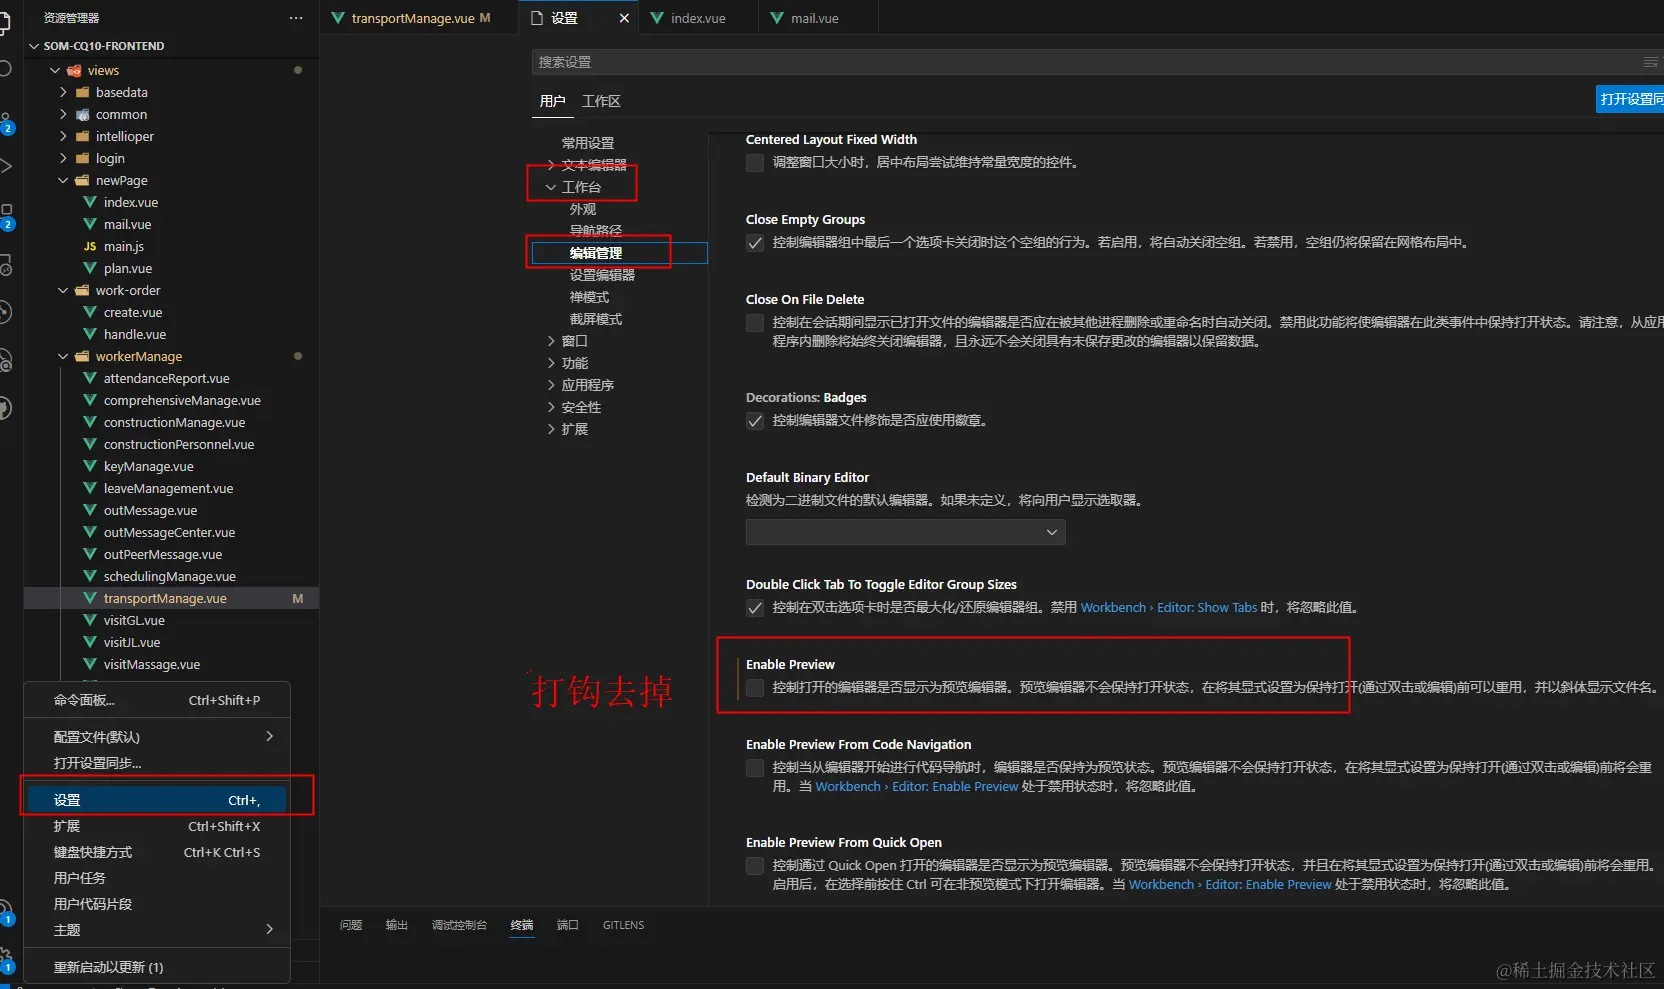
Task: Click the Vue icon beside constructionManage.vue
Action: coord(90,422)
